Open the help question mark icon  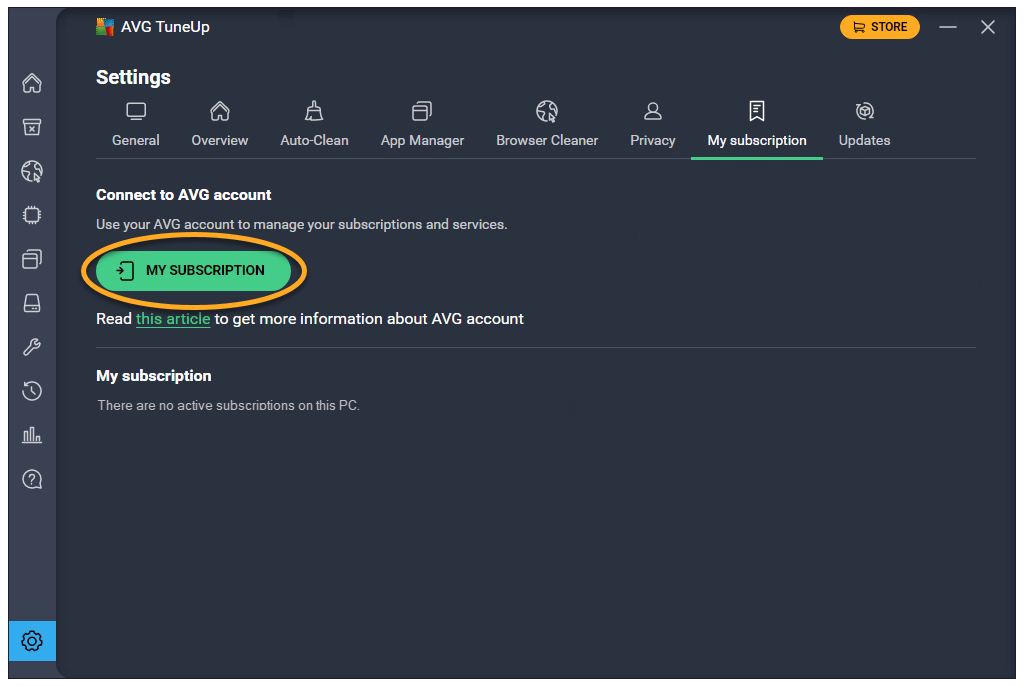coord(32,479)
